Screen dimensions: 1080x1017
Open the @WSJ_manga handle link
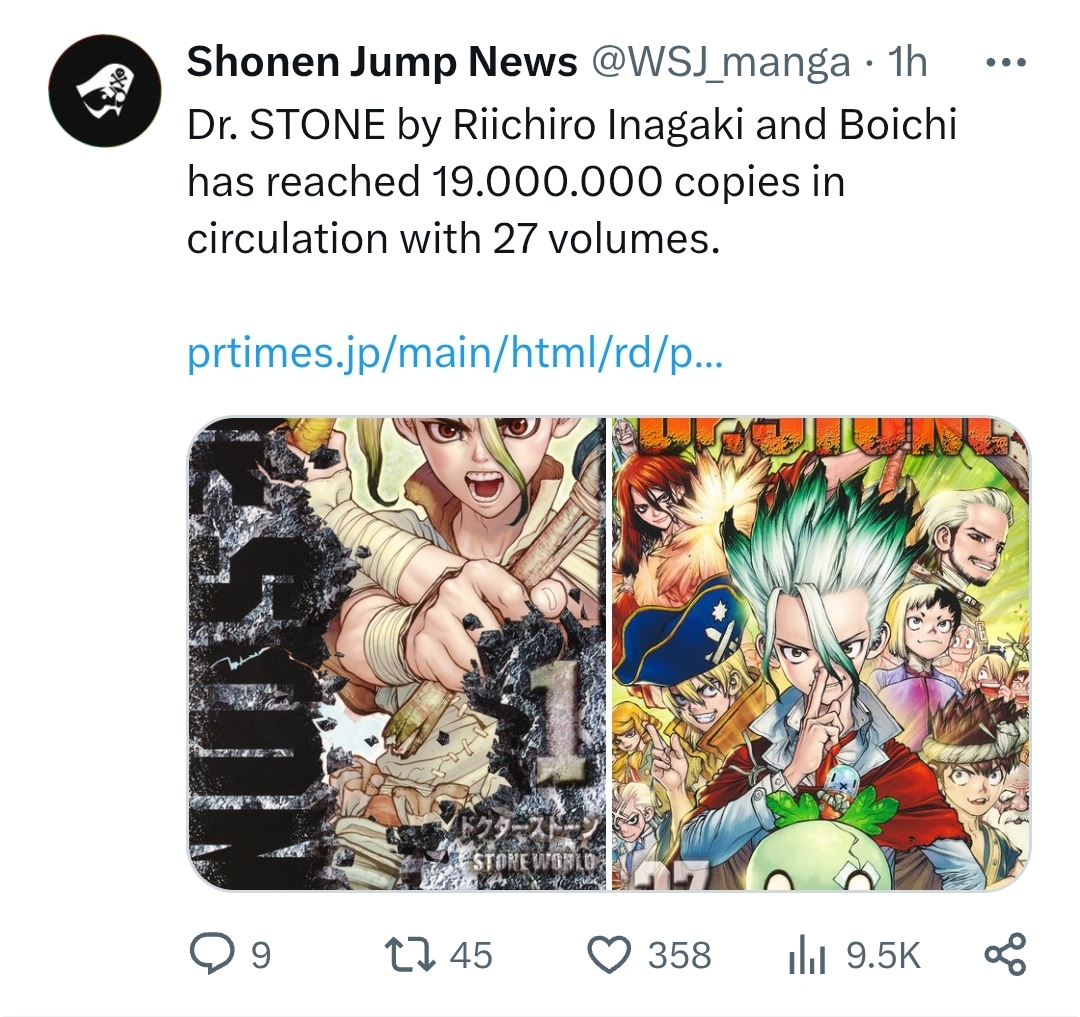click(720, 63)
